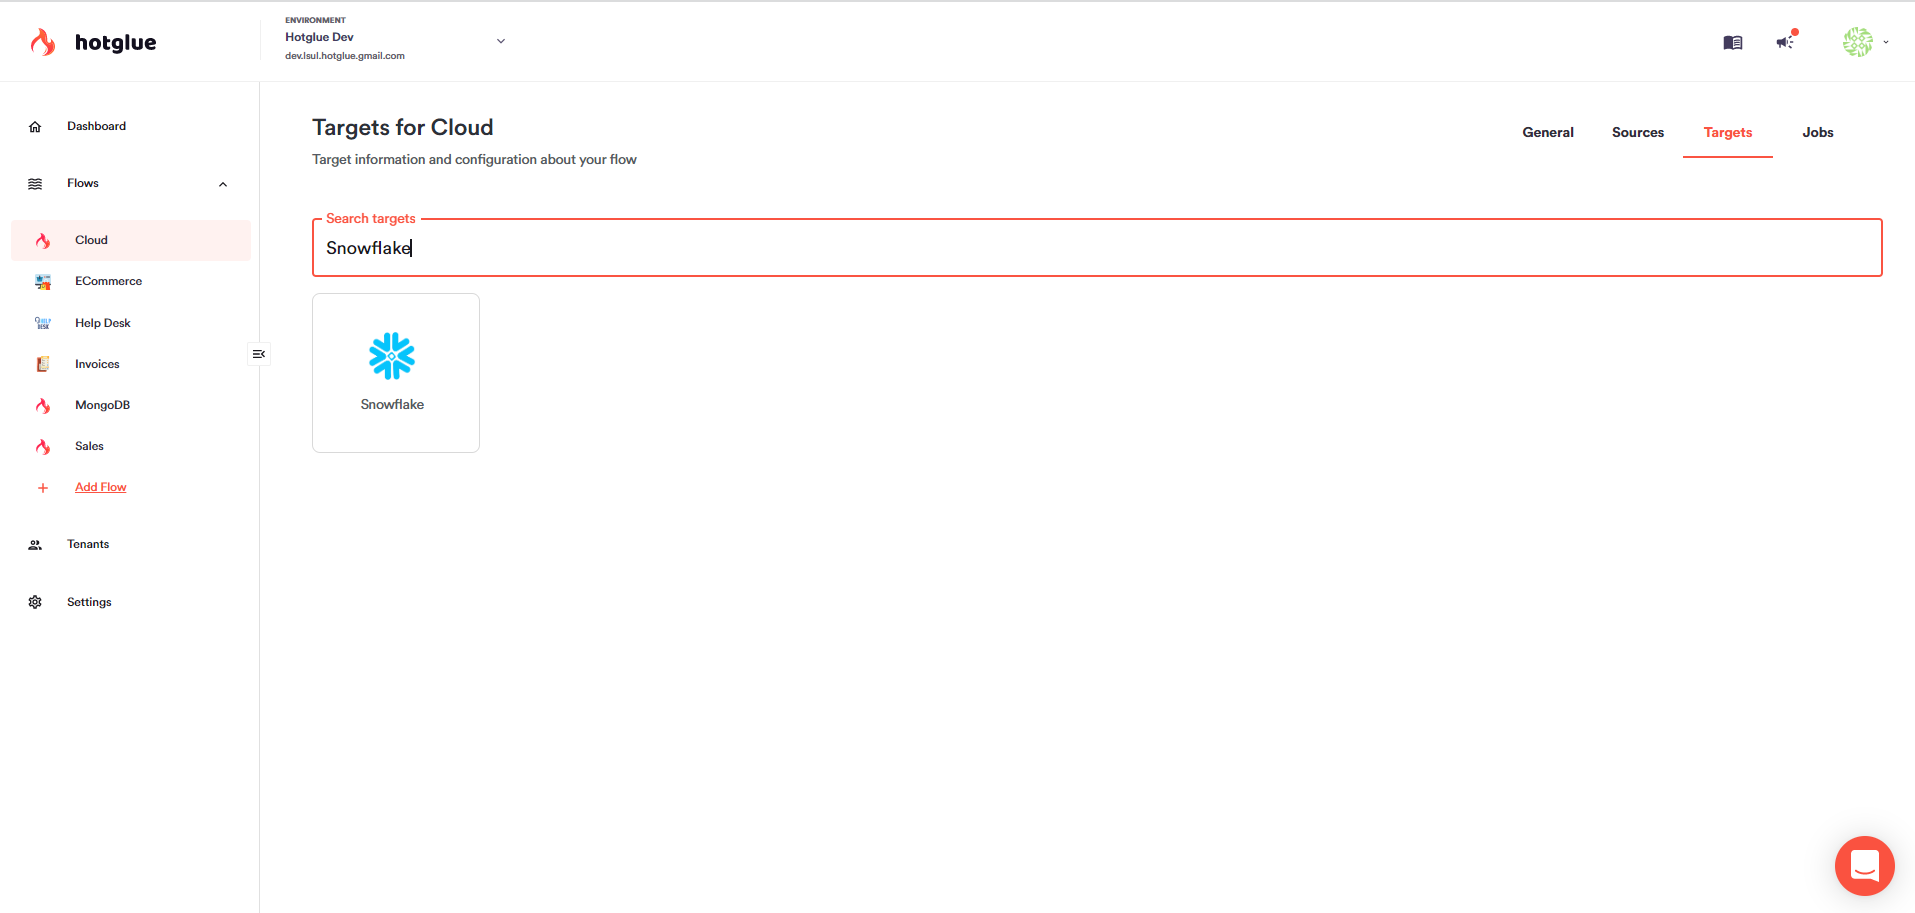Click the Flows waves icon
Viewport: 1915px width, 913px height.
35,184
